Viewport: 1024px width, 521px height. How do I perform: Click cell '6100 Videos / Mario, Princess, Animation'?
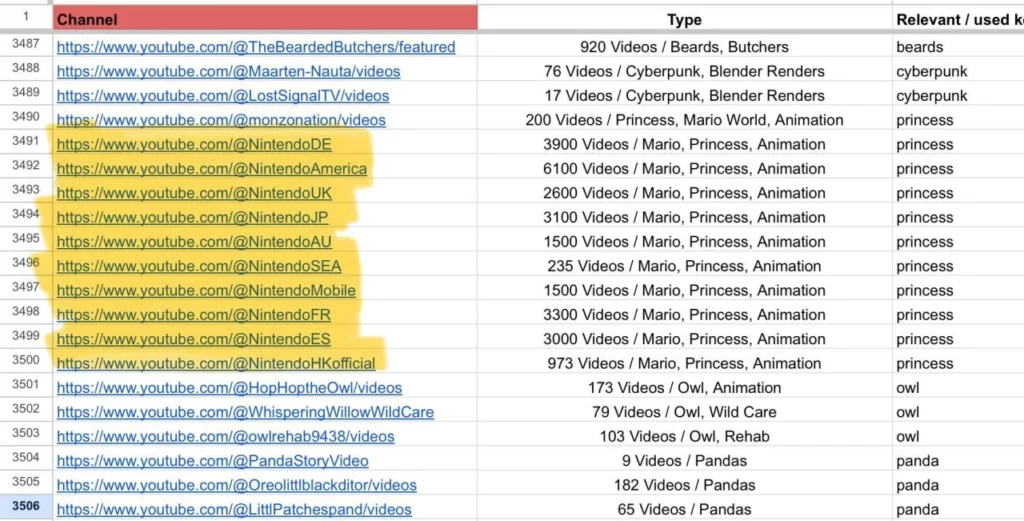click(x=684, y=168)
